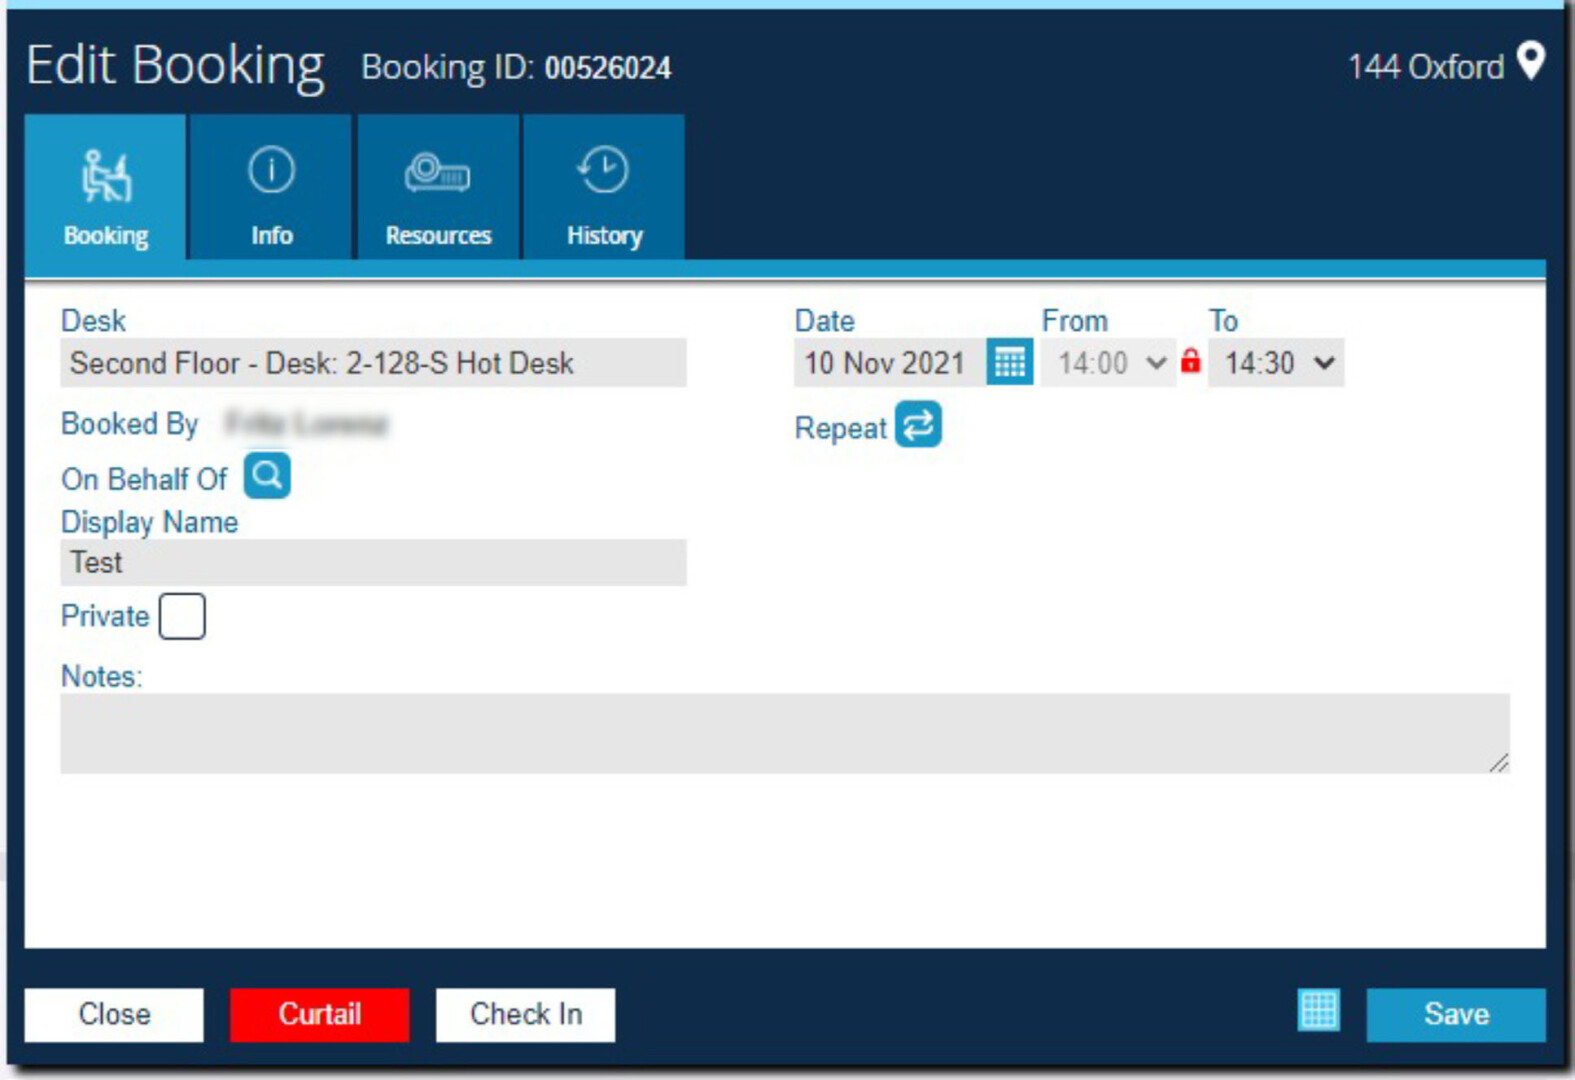The height and width of the screenshot is (1080, 1575).
Task: Click the Desk name field
Action: coord(373,363)
